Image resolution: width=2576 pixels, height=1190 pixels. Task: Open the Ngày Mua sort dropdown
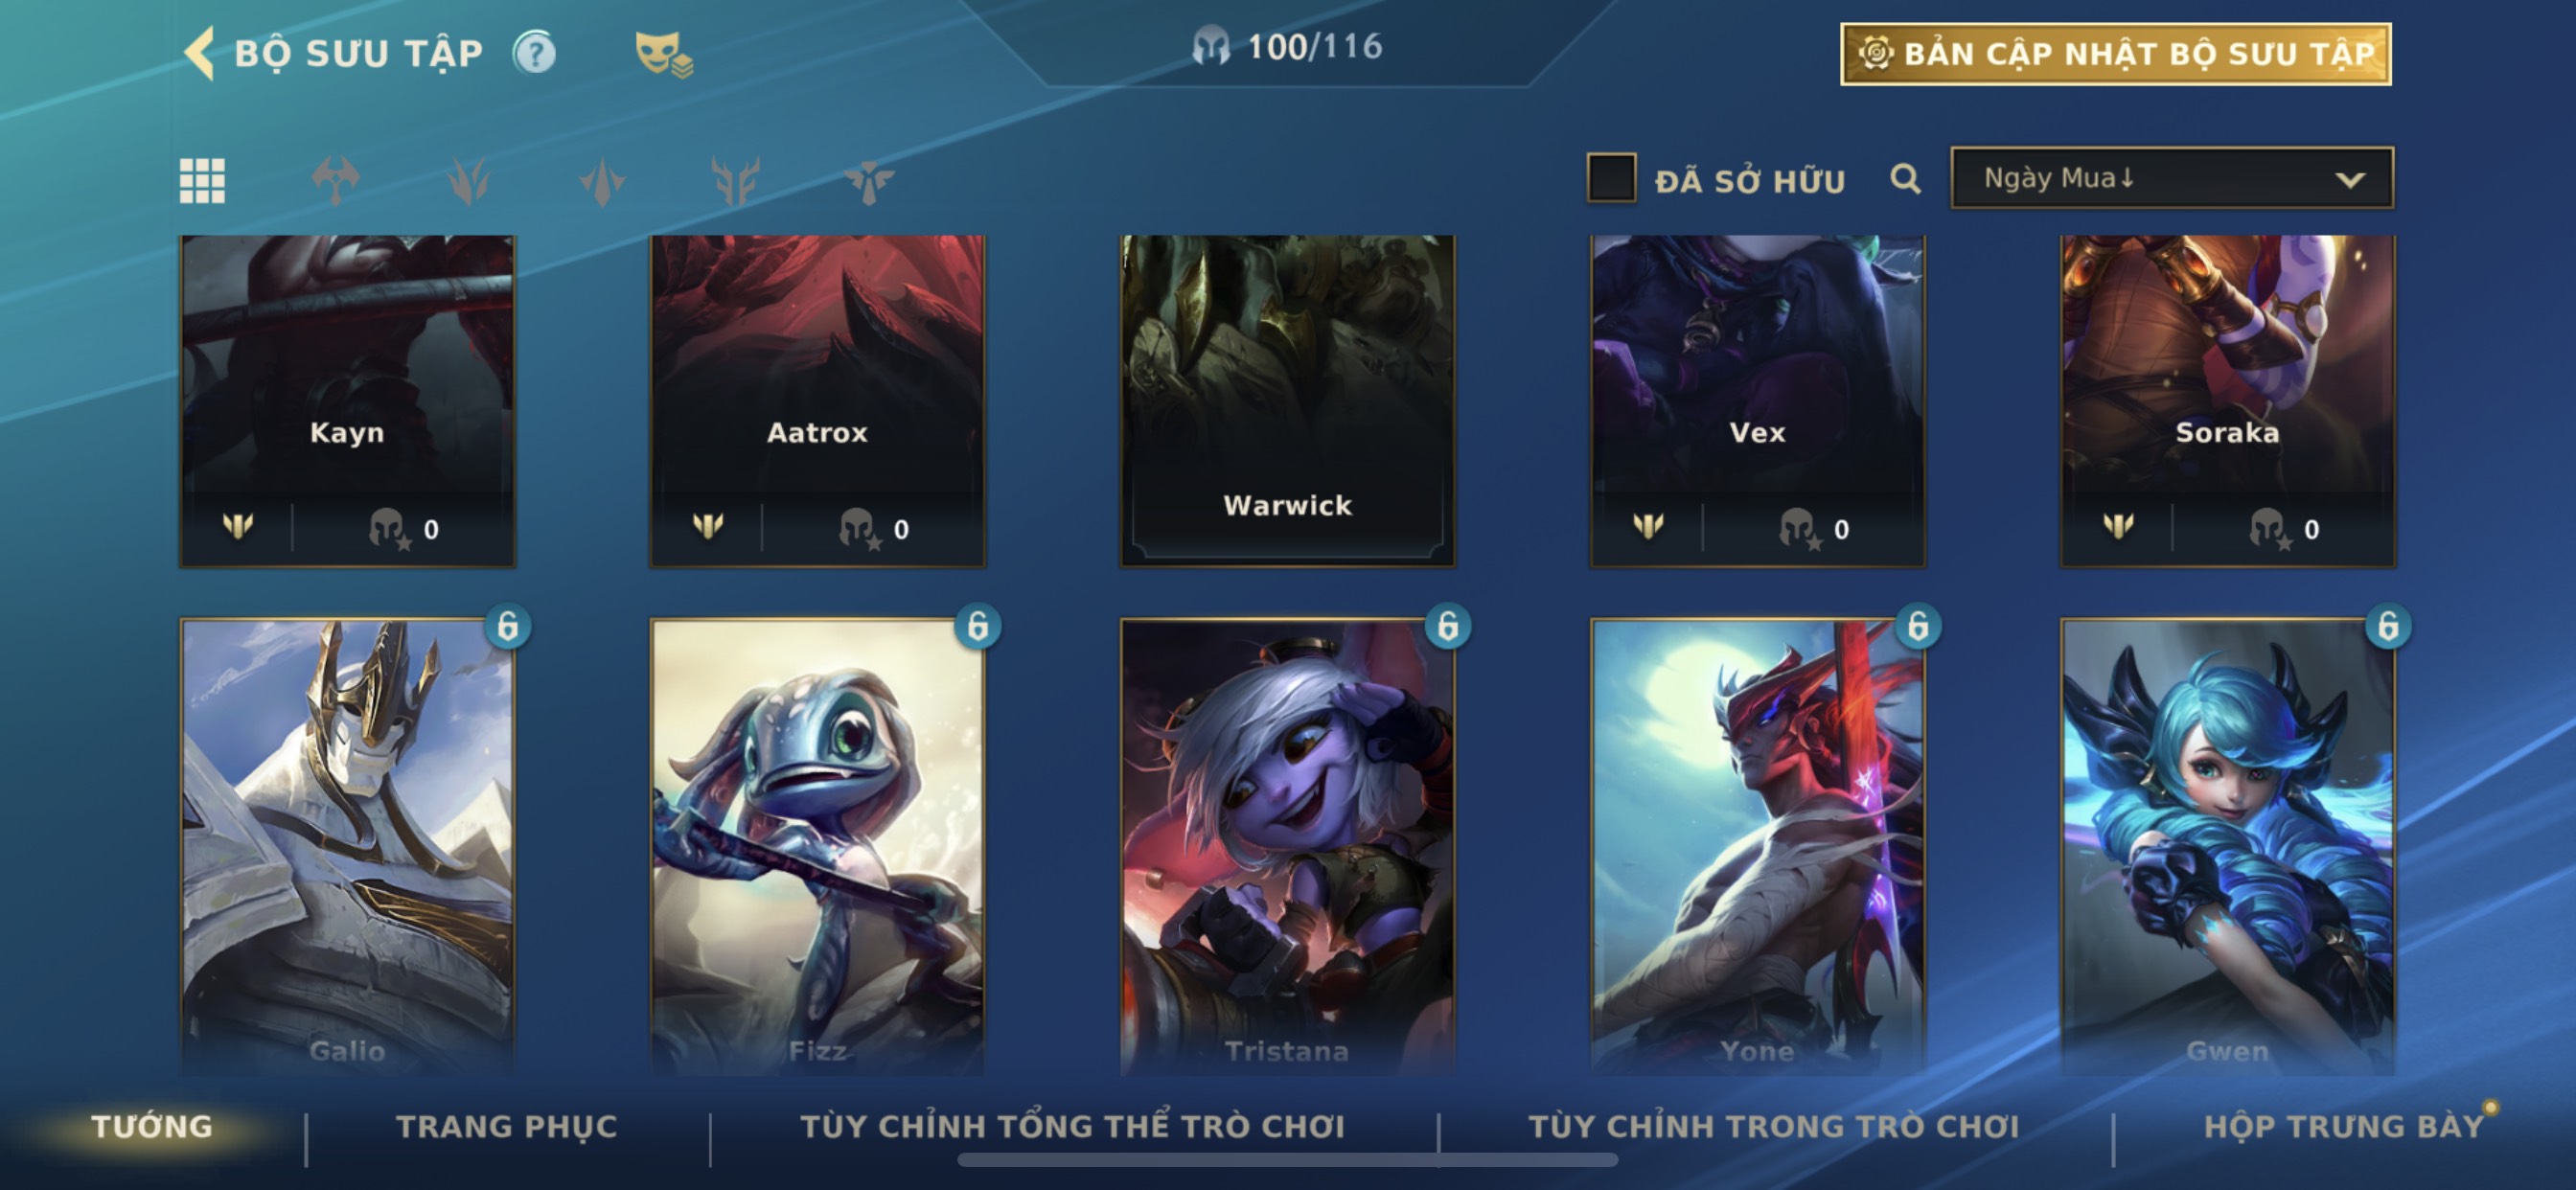2172,178
